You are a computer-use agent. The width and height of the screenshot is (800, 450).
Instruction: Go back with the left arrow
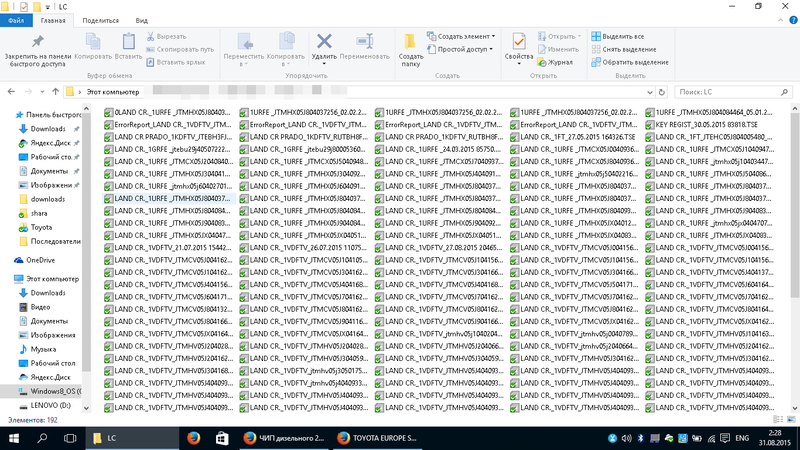(11, 92)
